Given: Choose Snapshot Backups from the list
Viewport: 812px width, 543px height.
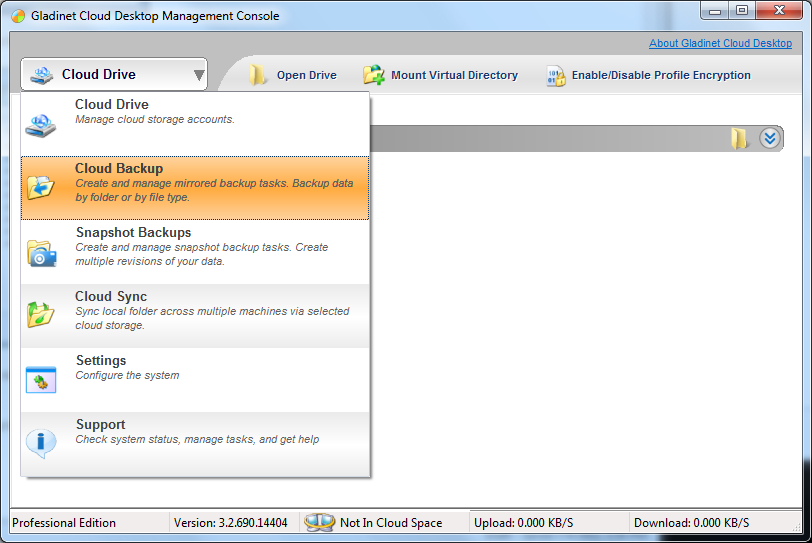Looking at the screenshot, I should 195,252.
